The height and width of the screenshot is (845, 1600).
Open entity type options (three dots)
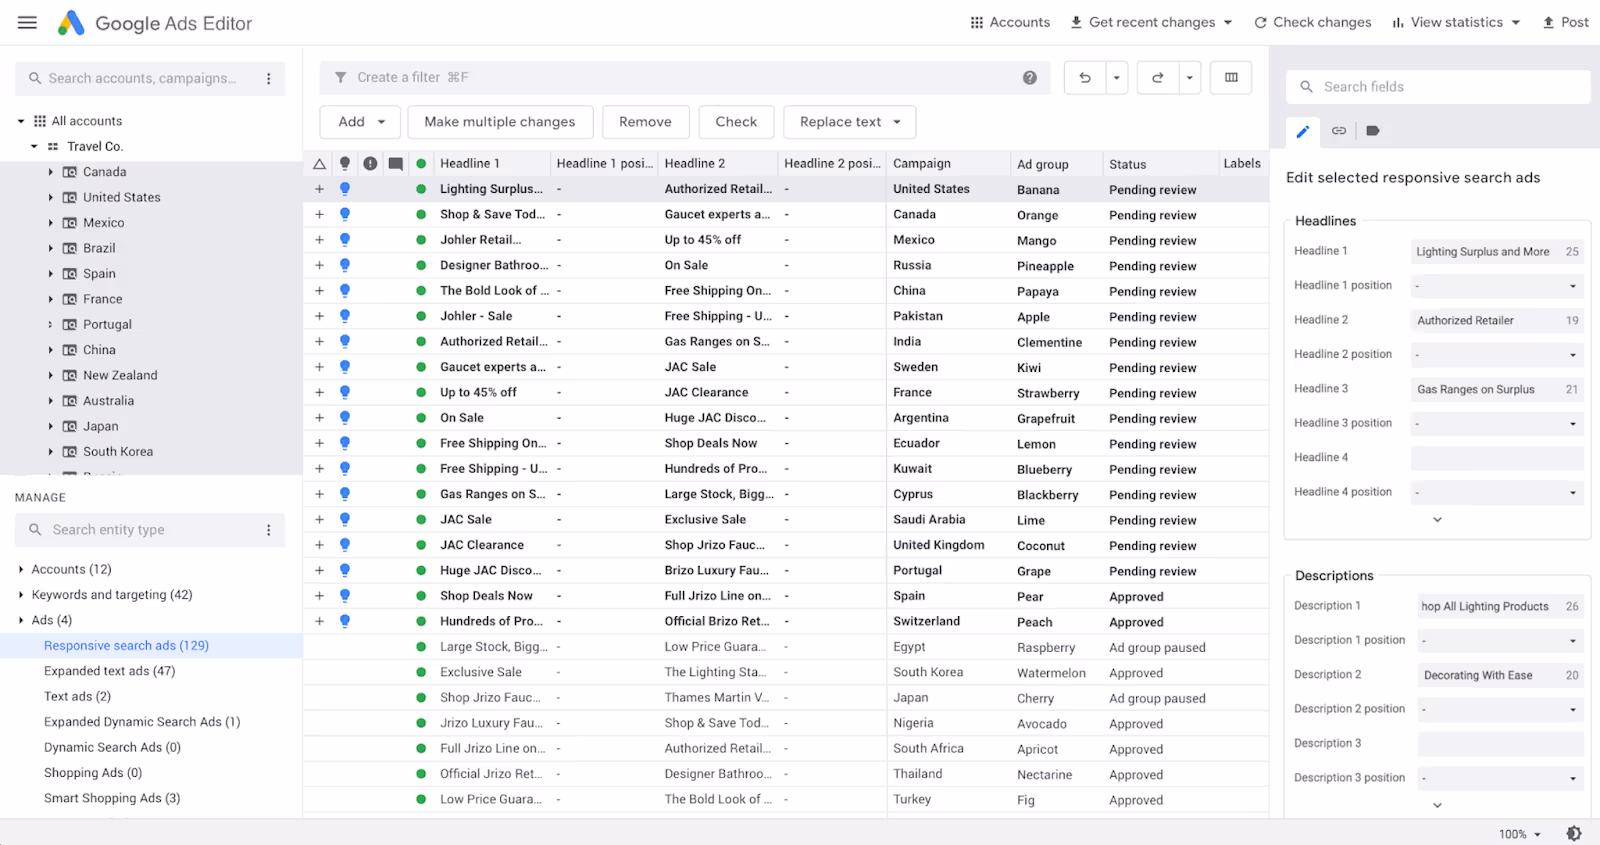click(x=268, y=530)
